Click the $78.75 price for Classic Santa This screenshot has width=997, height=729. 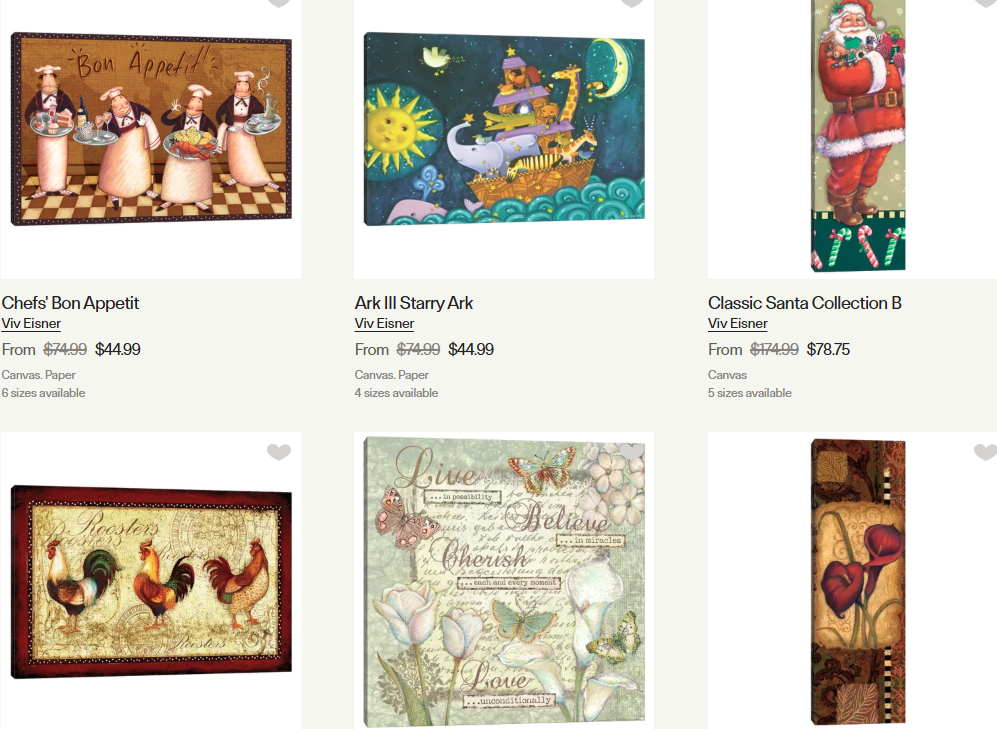click(x=828, y=350)
